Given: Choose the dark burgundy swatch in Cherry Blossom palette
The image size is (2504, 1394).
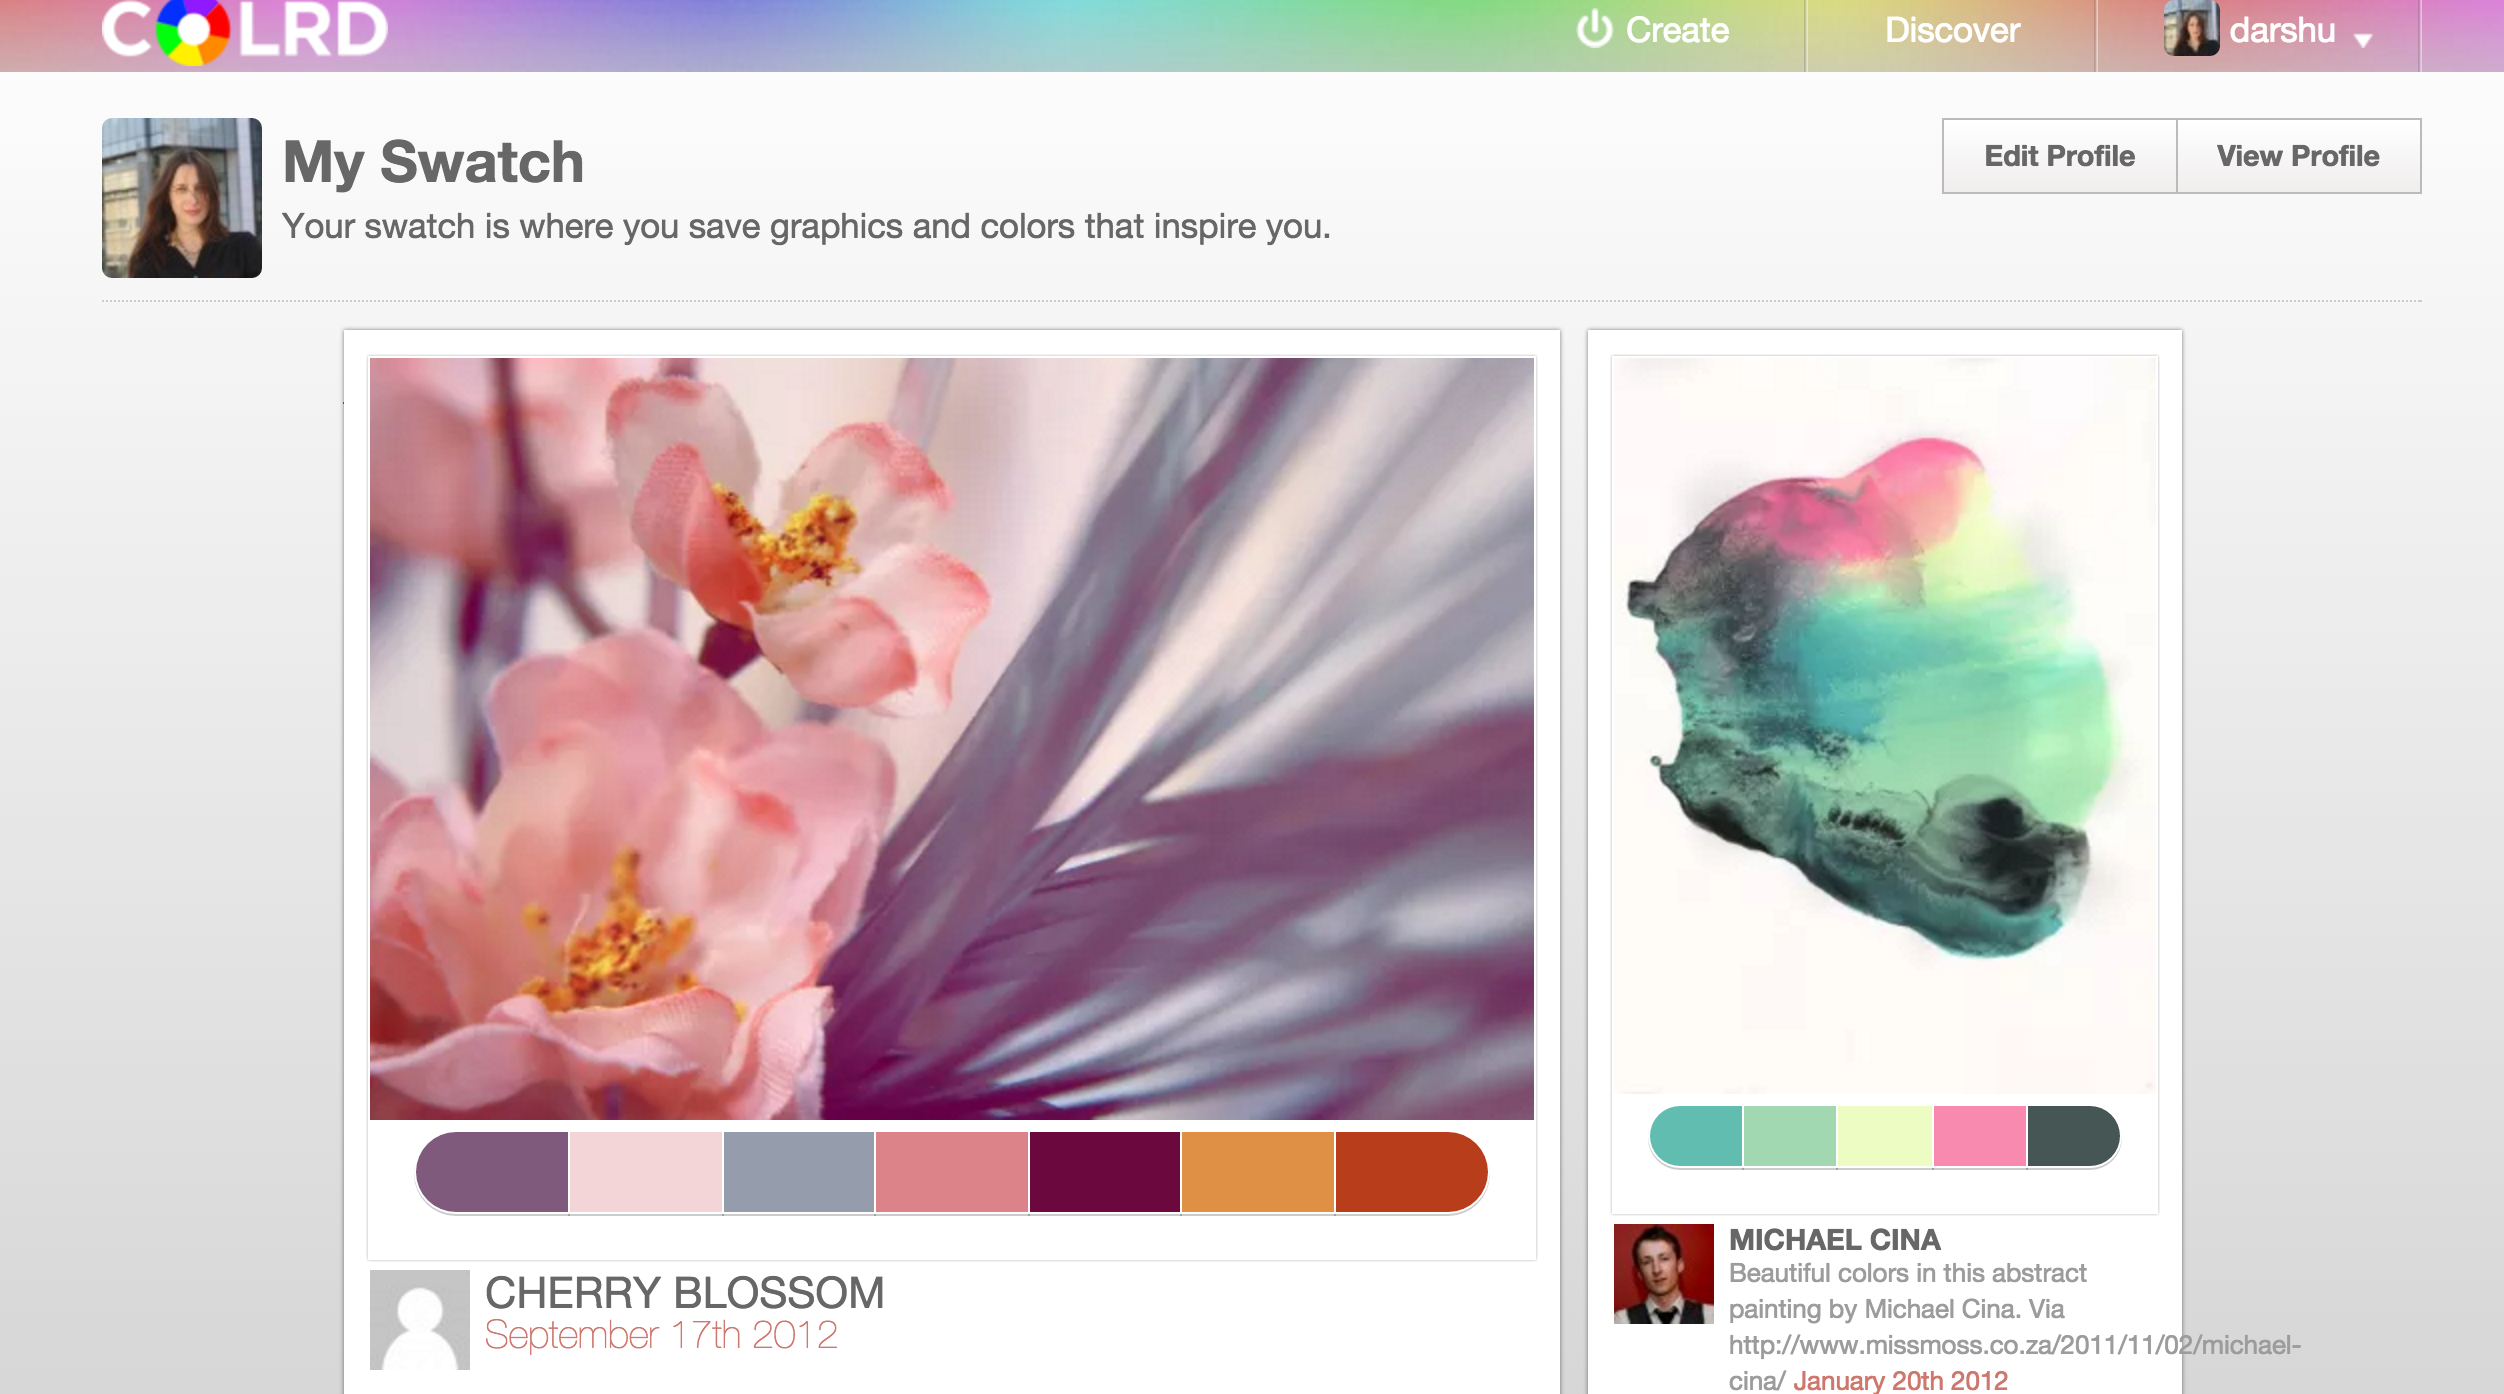Looking at the screenshot, I should (1104, 1172).
